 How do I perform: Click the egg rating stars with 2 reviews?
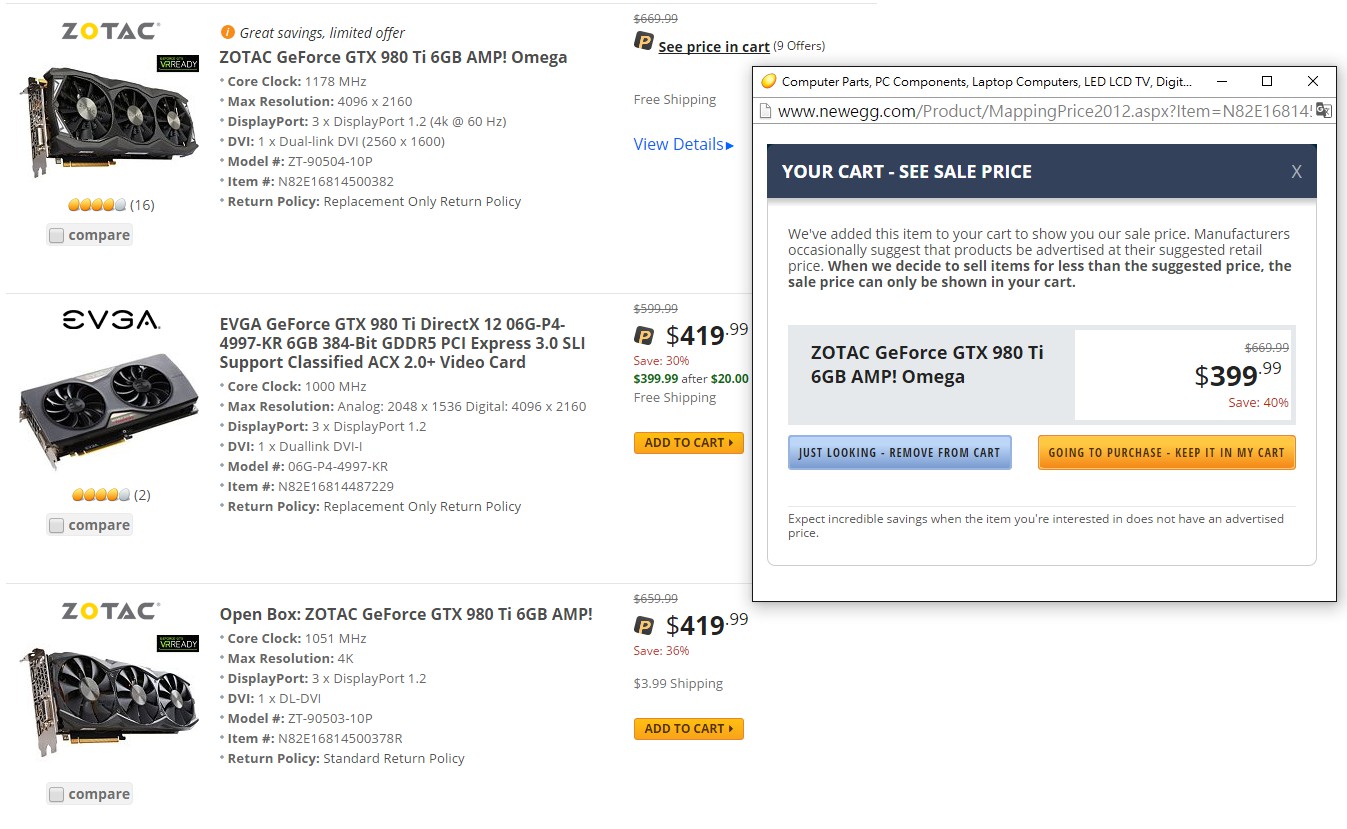tap(100, 495)
